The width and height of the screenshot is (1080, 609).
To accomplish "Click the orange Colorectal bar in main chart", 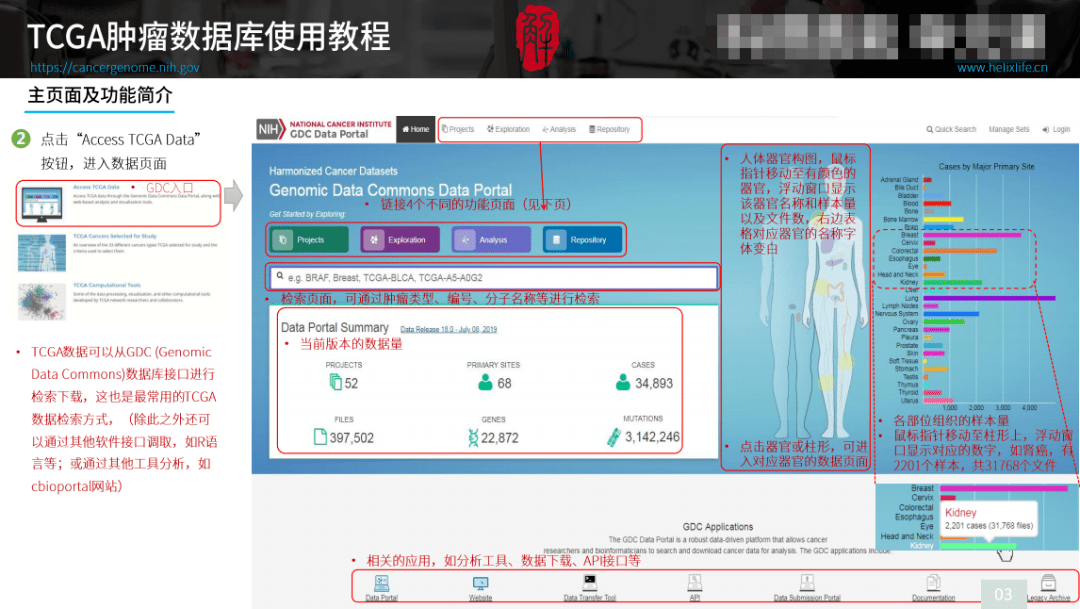I will 959,251.
